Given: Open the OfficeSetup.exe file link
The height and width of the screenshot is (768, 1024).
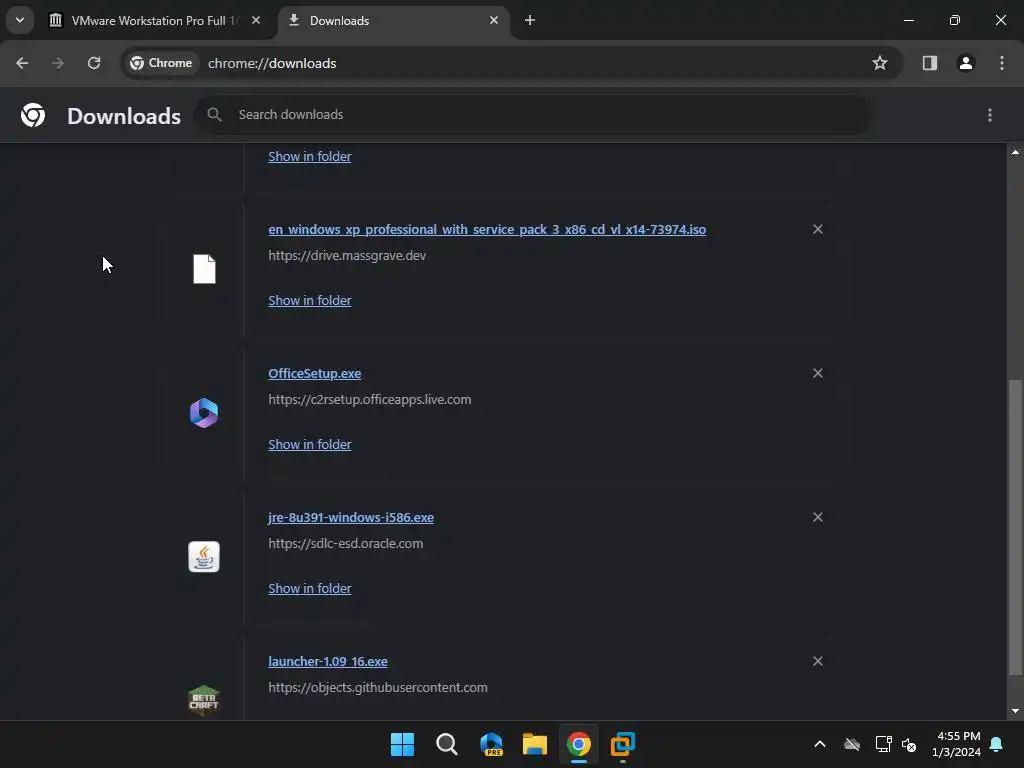Looking at the screenshot, I should (315, 374).
